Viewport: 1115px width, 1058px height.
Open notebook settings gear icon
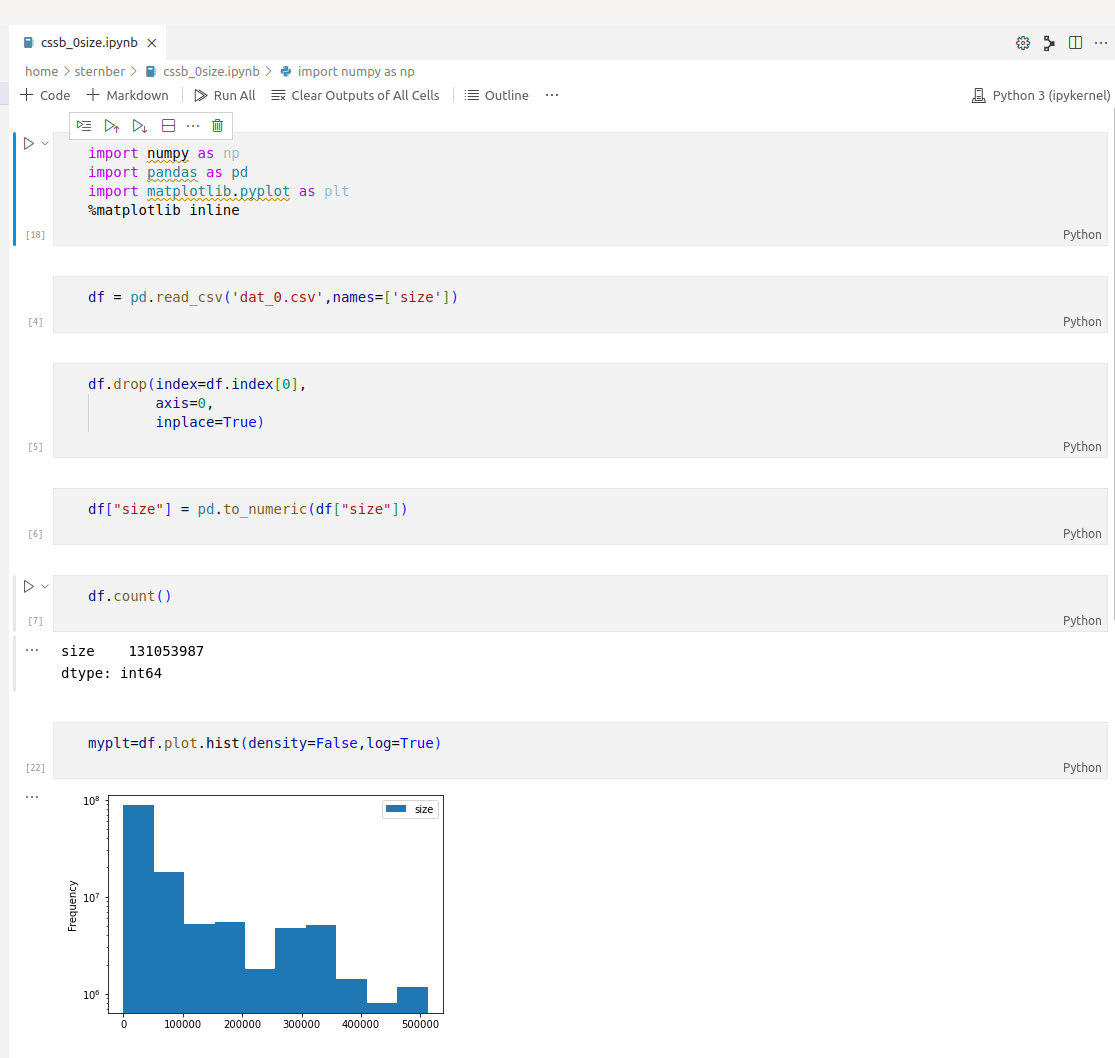point(1022,43)
